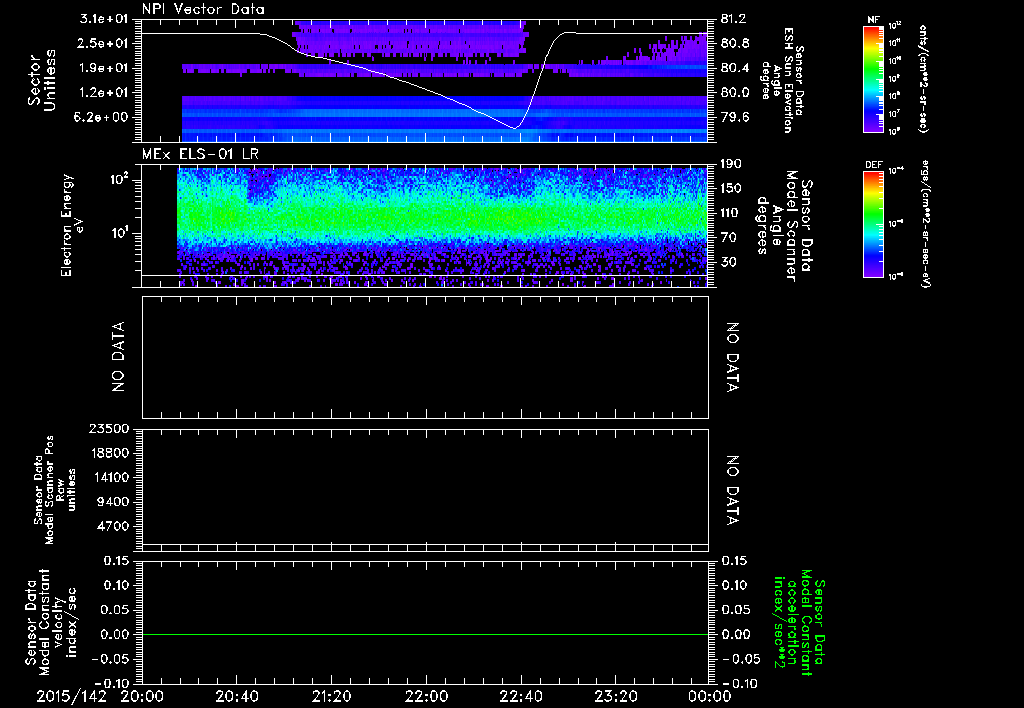Click the Electron Energy eV axis label
Image resolution: width=1024 pixels, height=708 pixels.
point(73,223)
